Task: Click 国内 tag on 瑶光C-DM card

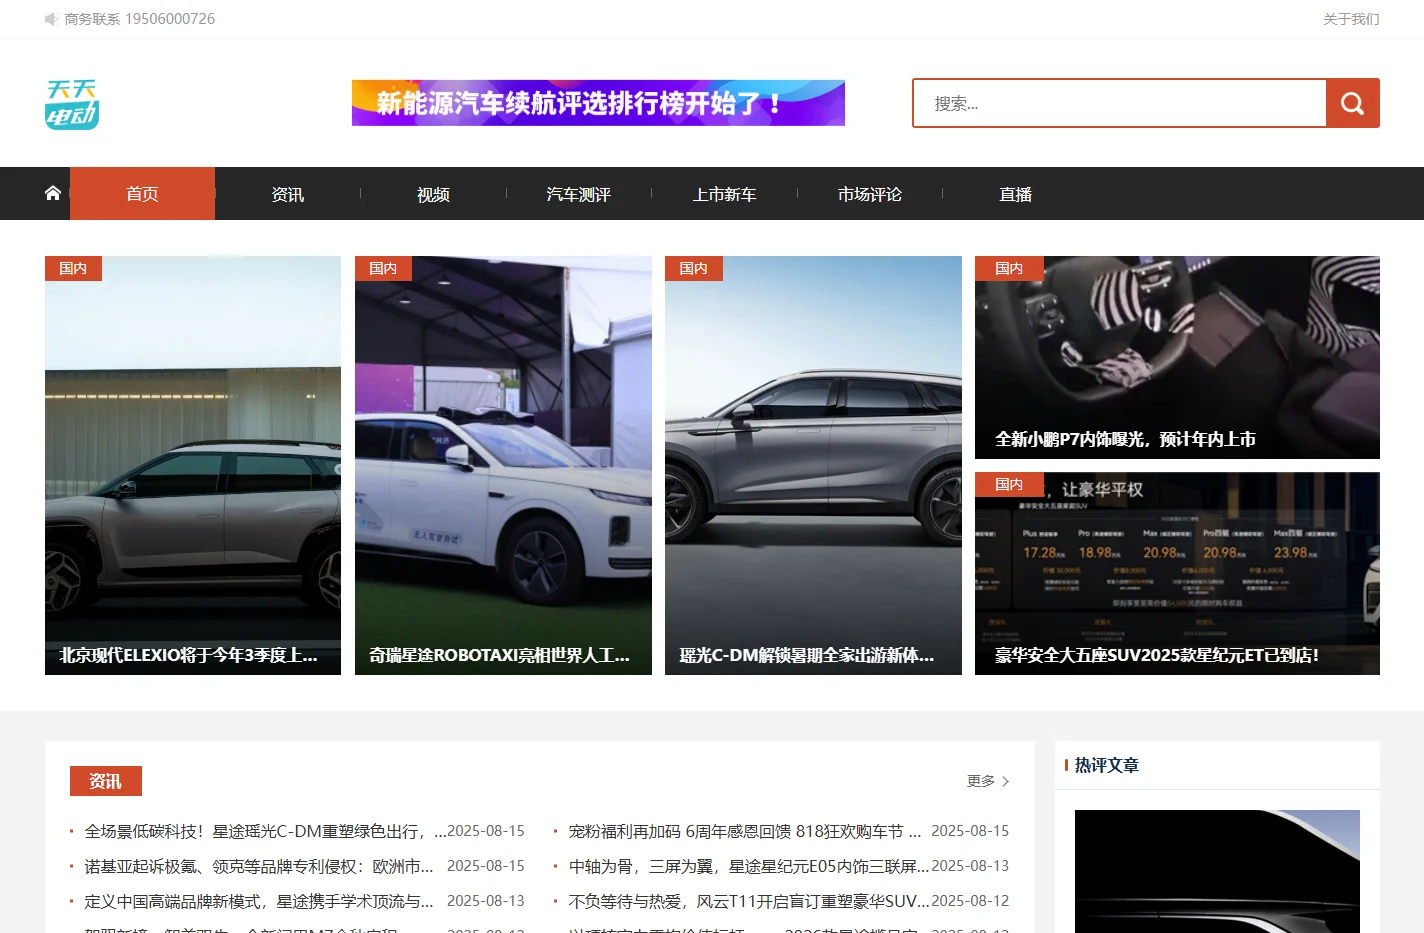Action: [693, 268]
